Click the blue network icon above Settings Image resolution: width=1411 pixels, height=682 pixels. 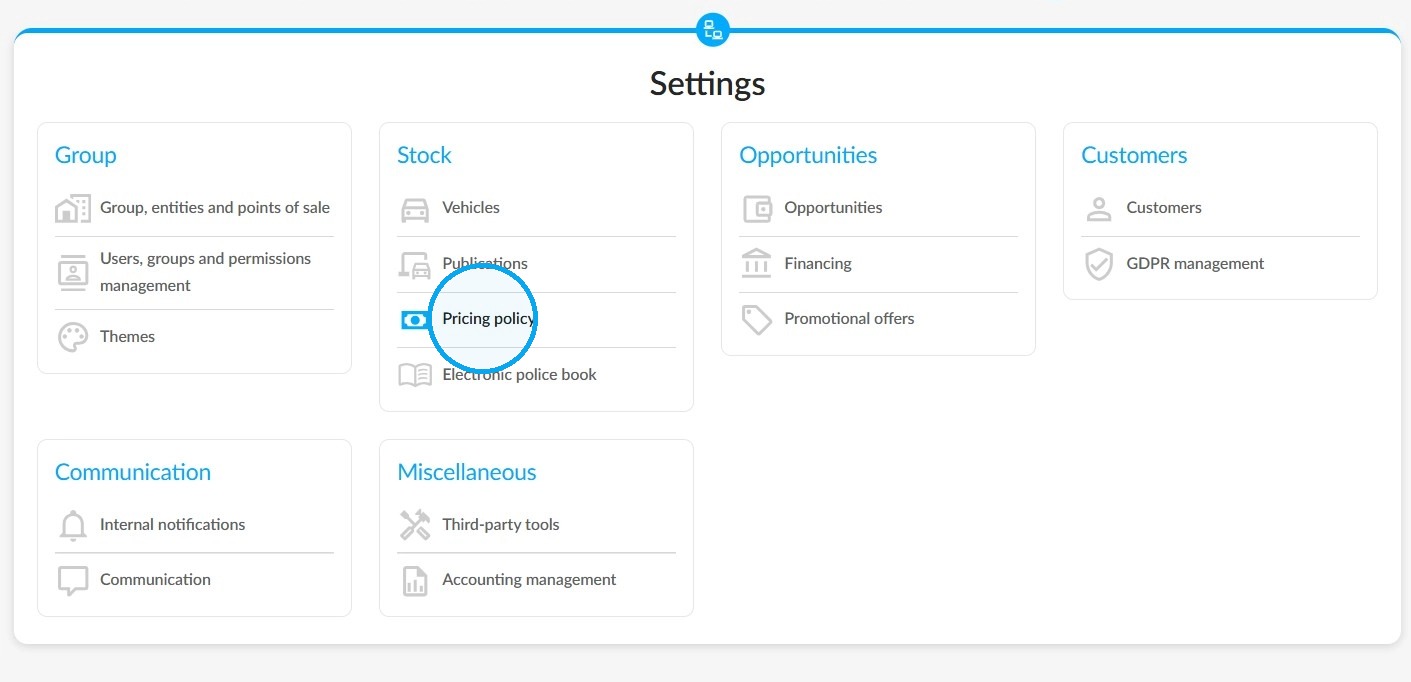click(x=713, y=29)
